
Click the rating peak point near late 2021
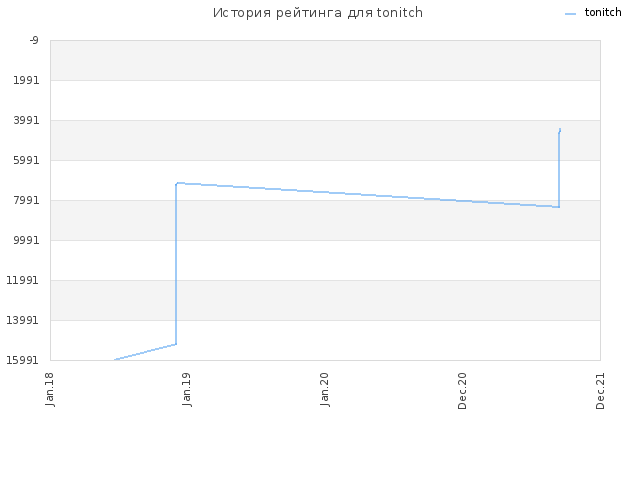point(560,129)
